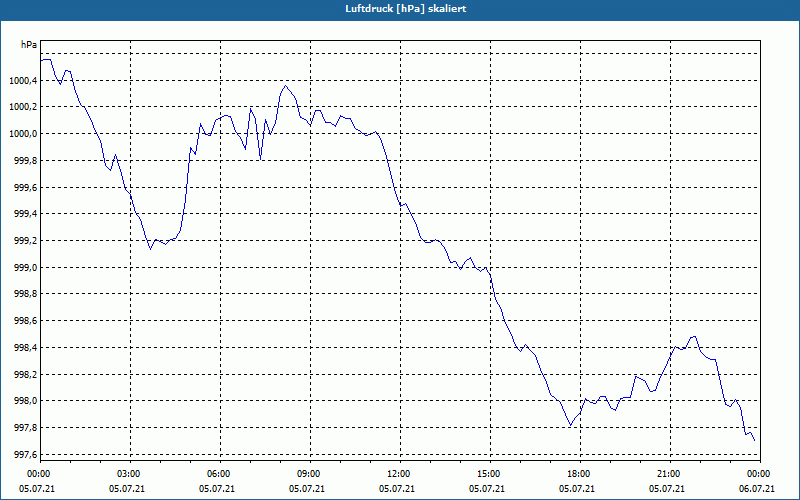Click the 1000,0 pressure axis label

click(23, 134)
